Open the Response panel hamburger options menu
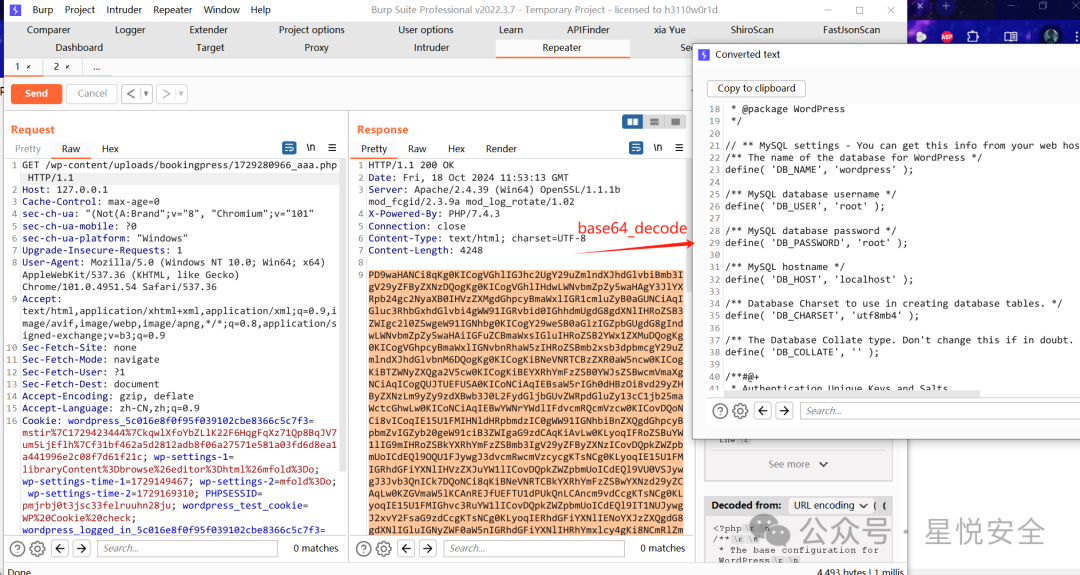This screenshot has width=1080, height=575. coord(679,148)
